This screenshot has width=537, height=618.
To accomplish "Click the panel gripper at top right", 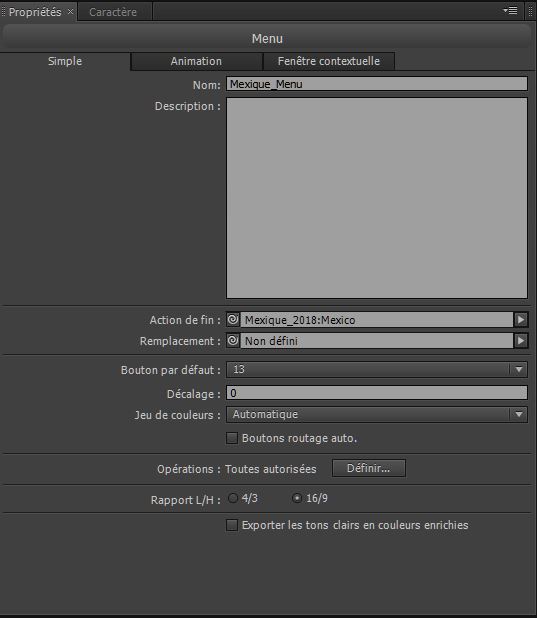I will (x=531, y=11).
